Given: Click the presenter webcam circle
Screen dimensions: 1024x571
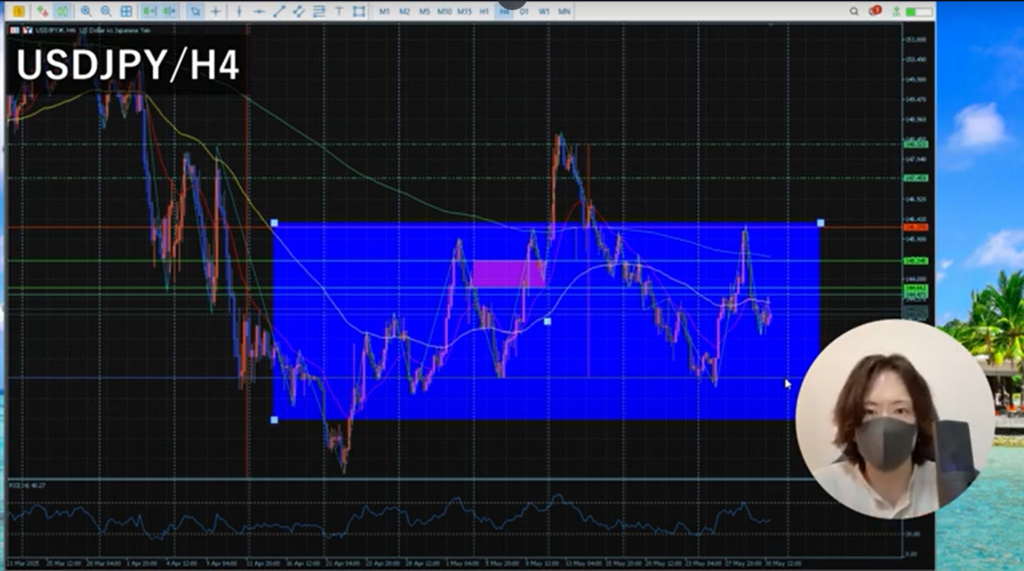Looking at the screenshot, I should [895, 418].
